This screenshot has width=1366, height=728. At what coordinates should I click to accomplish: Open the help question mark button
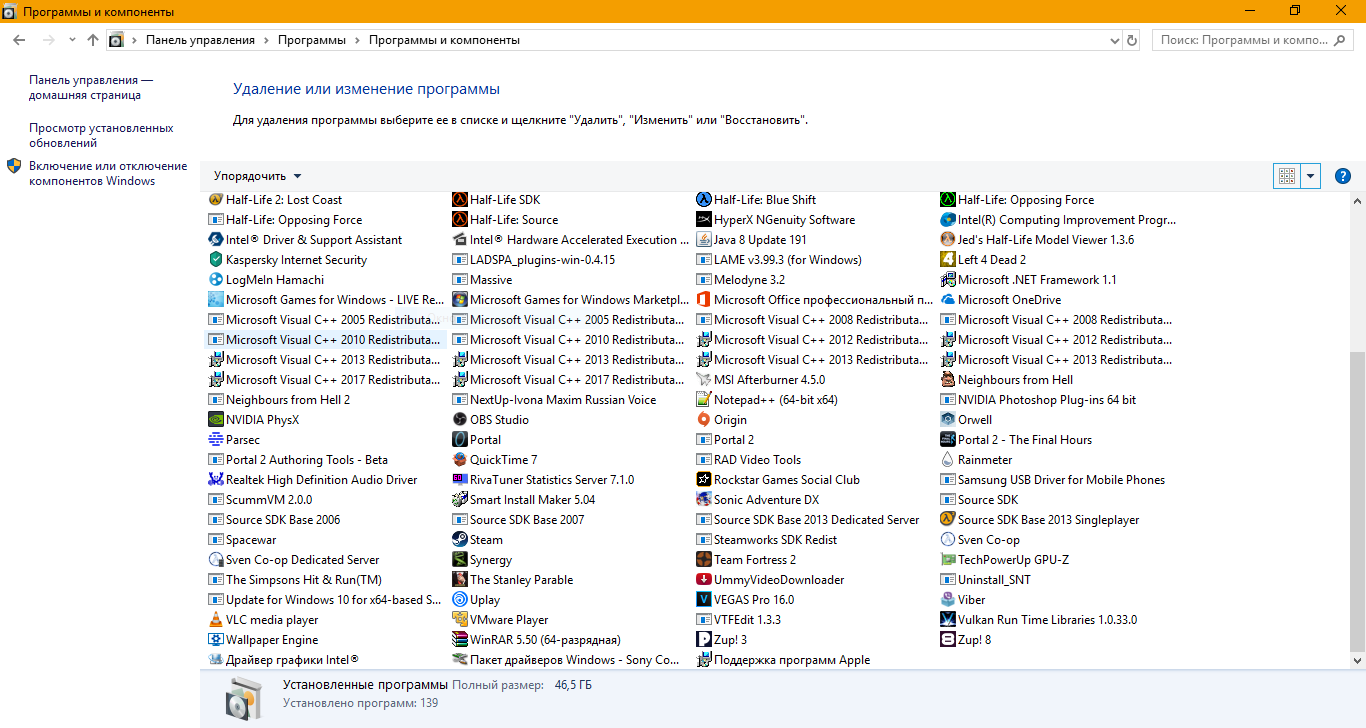pos(1343,176)
